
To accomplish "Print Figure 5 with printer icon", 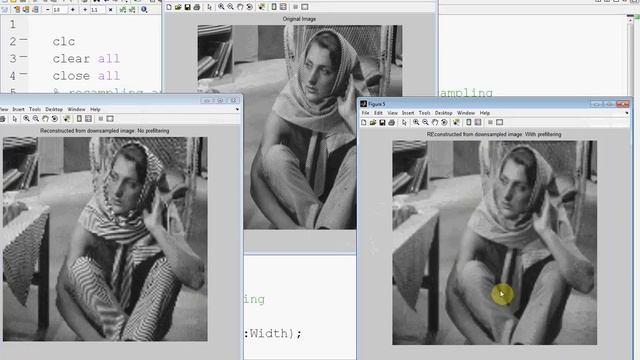I will pyautogui.click(x=391, y=122).
